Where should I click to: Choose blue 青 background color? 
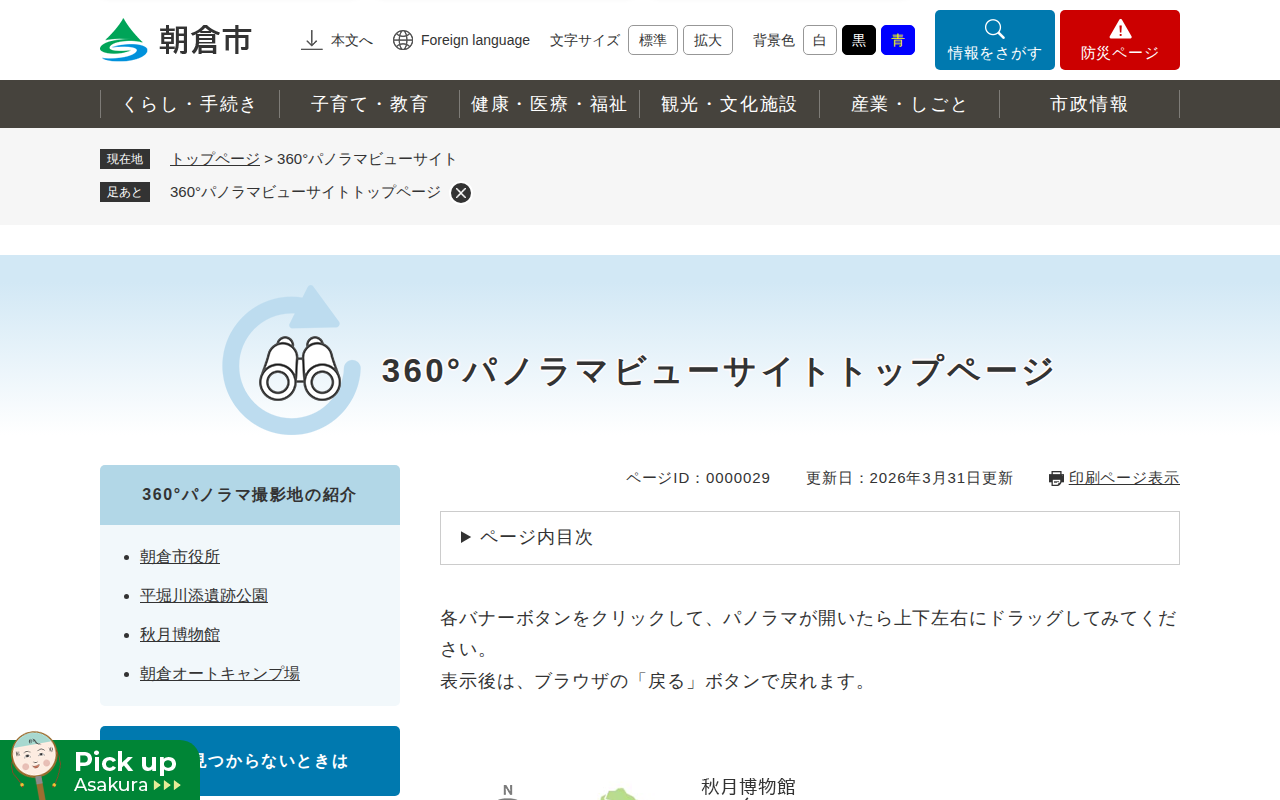coord(898,40)
